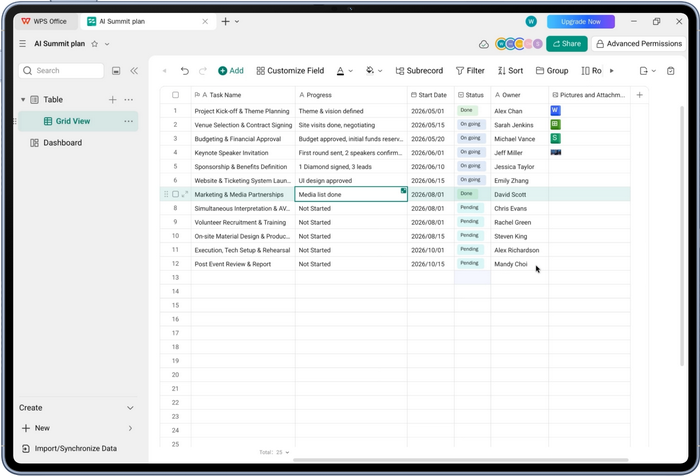Click the sidebar Search field
The height and width of the screenshot is (476, 700).
[61, 71]
